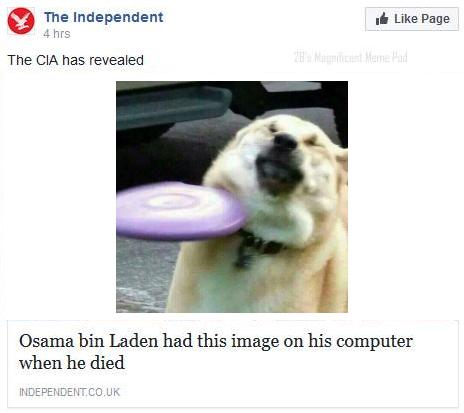Open The Independent page name link
The image size is (464, 413).
tap(104, 17)
